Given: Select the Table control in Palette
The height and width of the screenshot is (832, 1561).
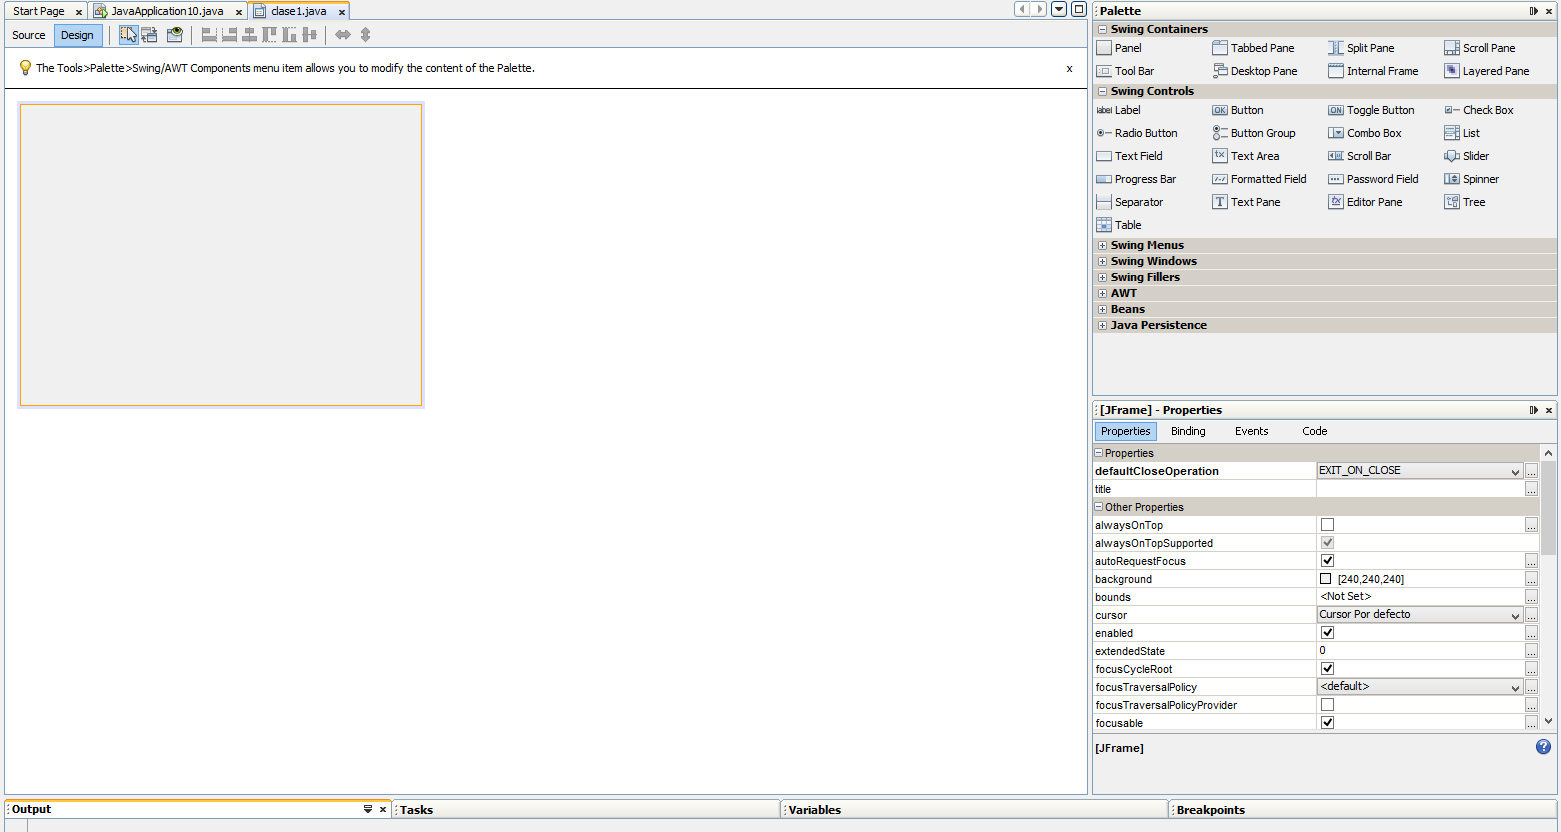Looking at the screenshot, I should click(1119, 225).
